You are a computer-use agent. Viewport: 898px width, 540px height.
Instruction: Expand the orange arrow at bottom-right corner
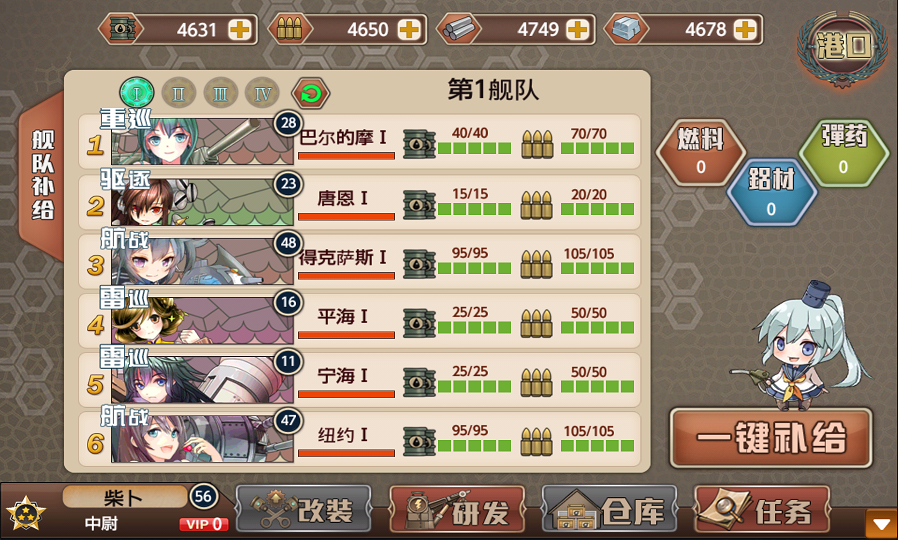click(881, 524)
